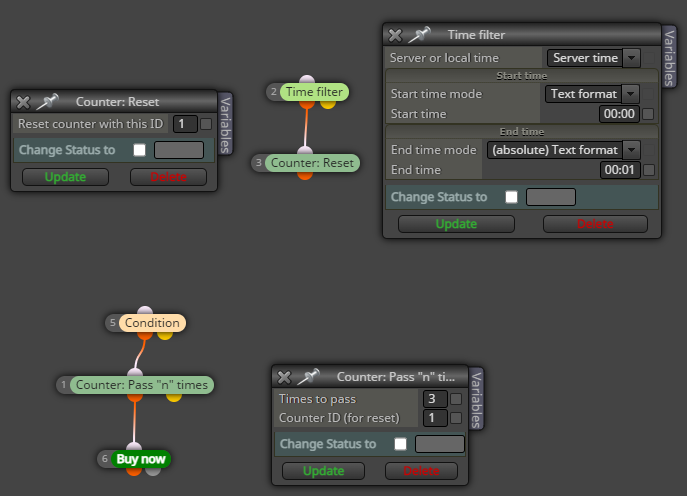Close the Counter: Reset panel
Viewport: 687px width, 496px height.
(x=23, y=102)
